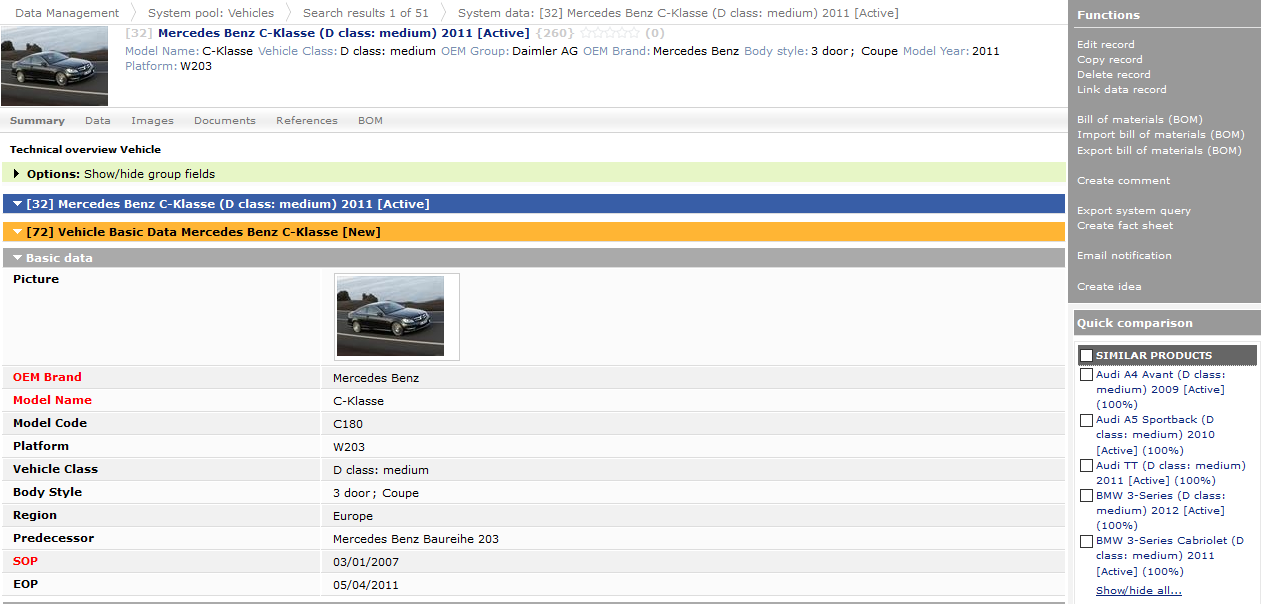Image resolution: width=1261 pixels, height=604 pixels.
Task: Click the red SOP field label
Action: [x=26, y=562]
